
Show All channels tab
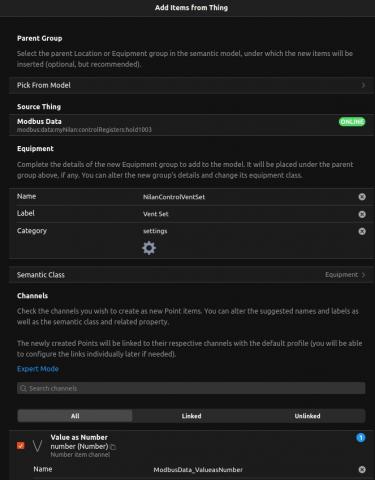click(x=75, y=416)
